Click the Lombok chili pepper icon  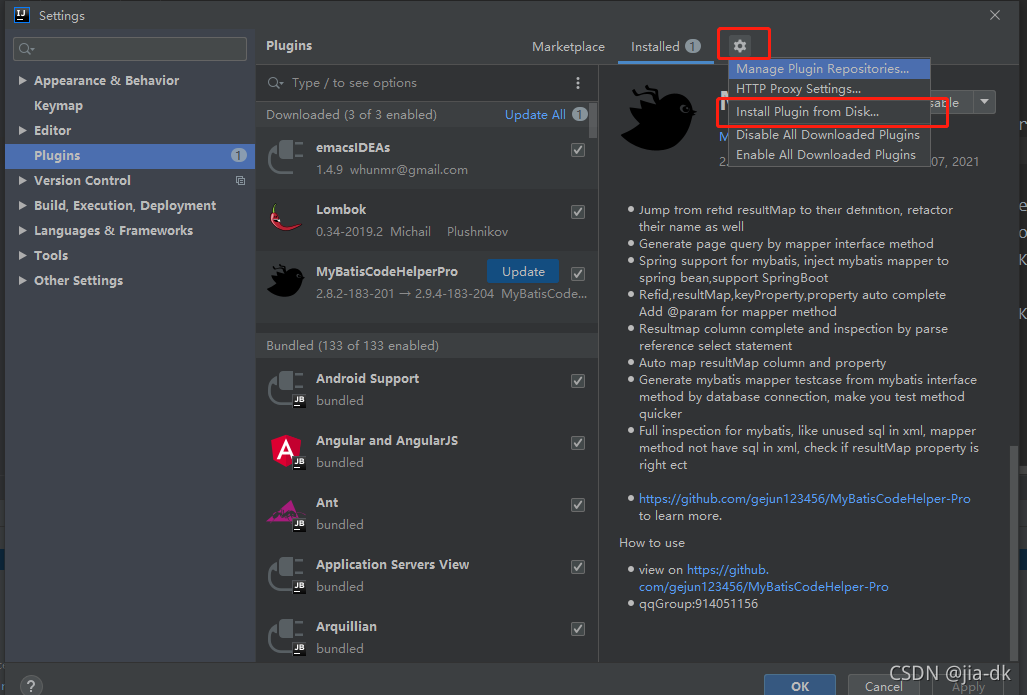coord(286,219)
